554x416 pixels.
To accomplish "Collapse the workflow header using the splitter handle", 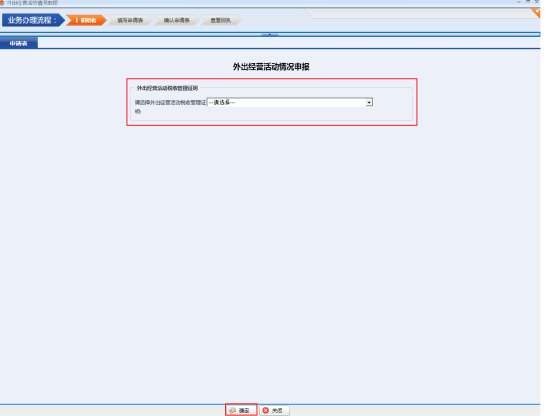I will coord(270,35).
